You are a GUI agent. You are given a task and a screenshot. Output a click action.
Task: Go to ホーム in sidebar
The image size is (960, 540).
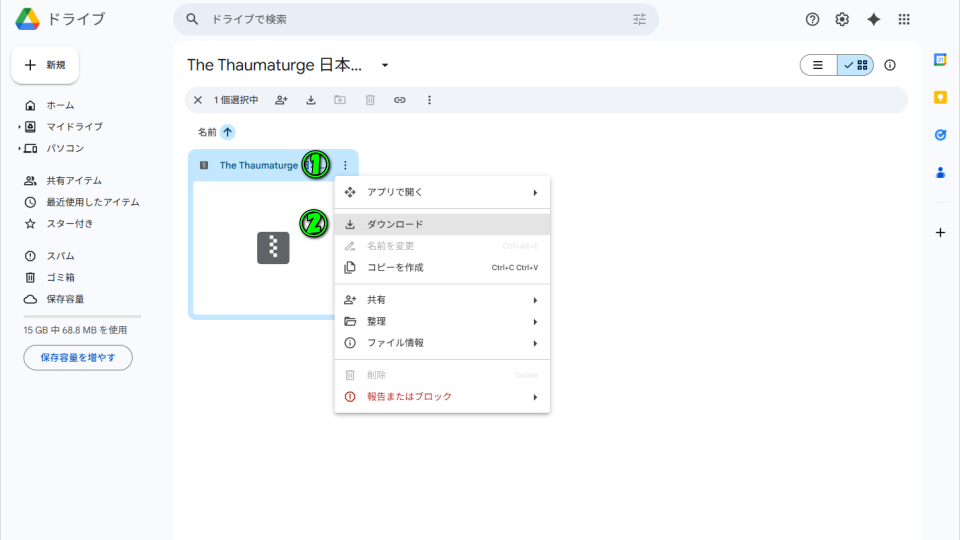click(x=60, y=105)
